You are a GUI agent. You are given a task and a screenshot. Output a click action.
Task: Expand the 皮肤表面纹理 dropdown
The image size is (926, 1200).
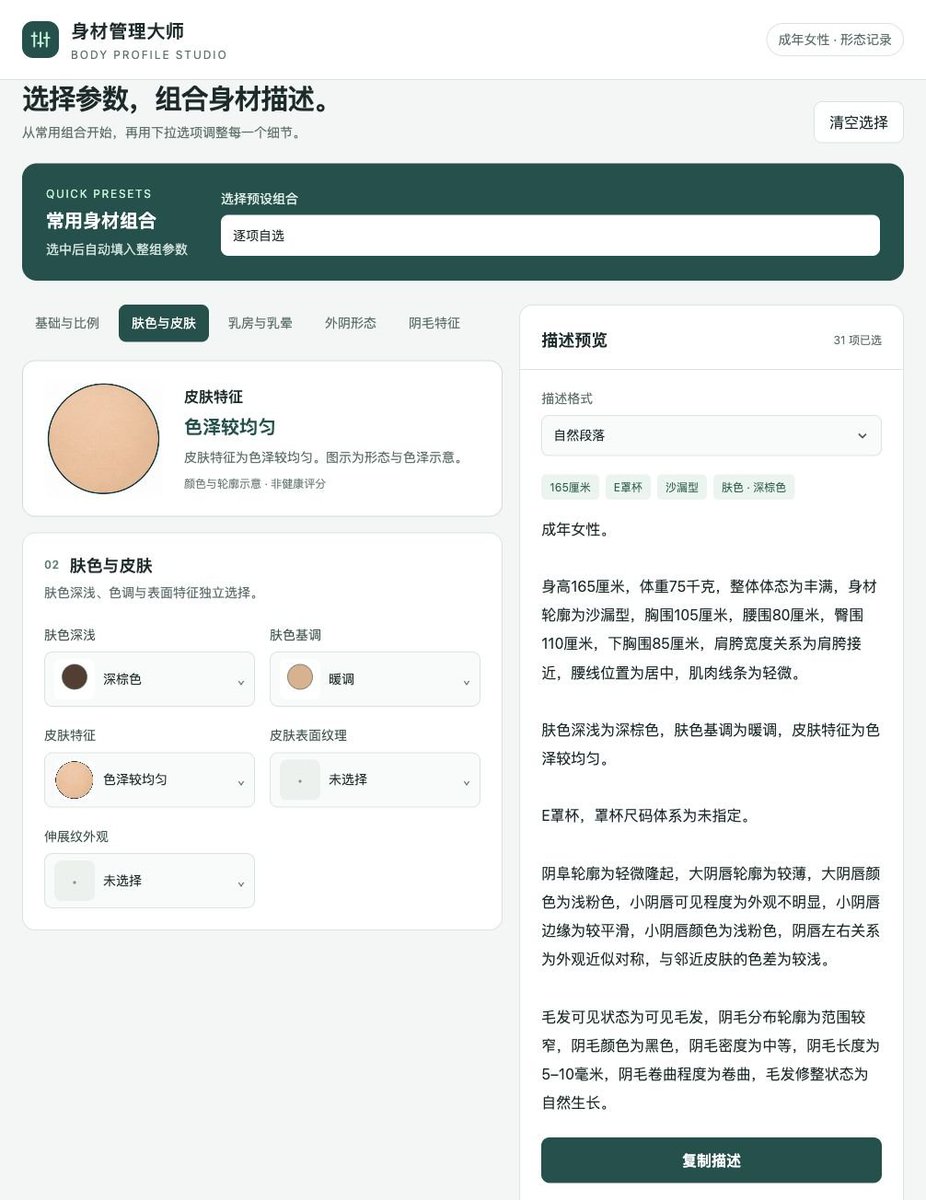tap(375, 779)
